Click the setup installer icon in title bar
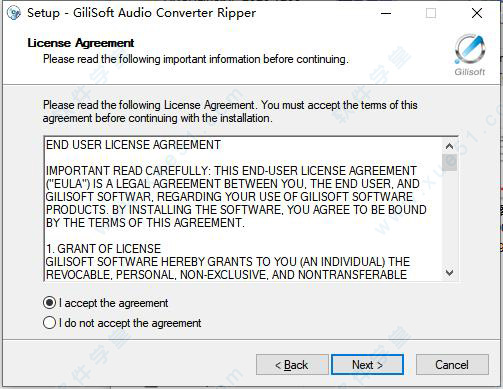Viewport: 503px width, 389px height. click(14, 13)
